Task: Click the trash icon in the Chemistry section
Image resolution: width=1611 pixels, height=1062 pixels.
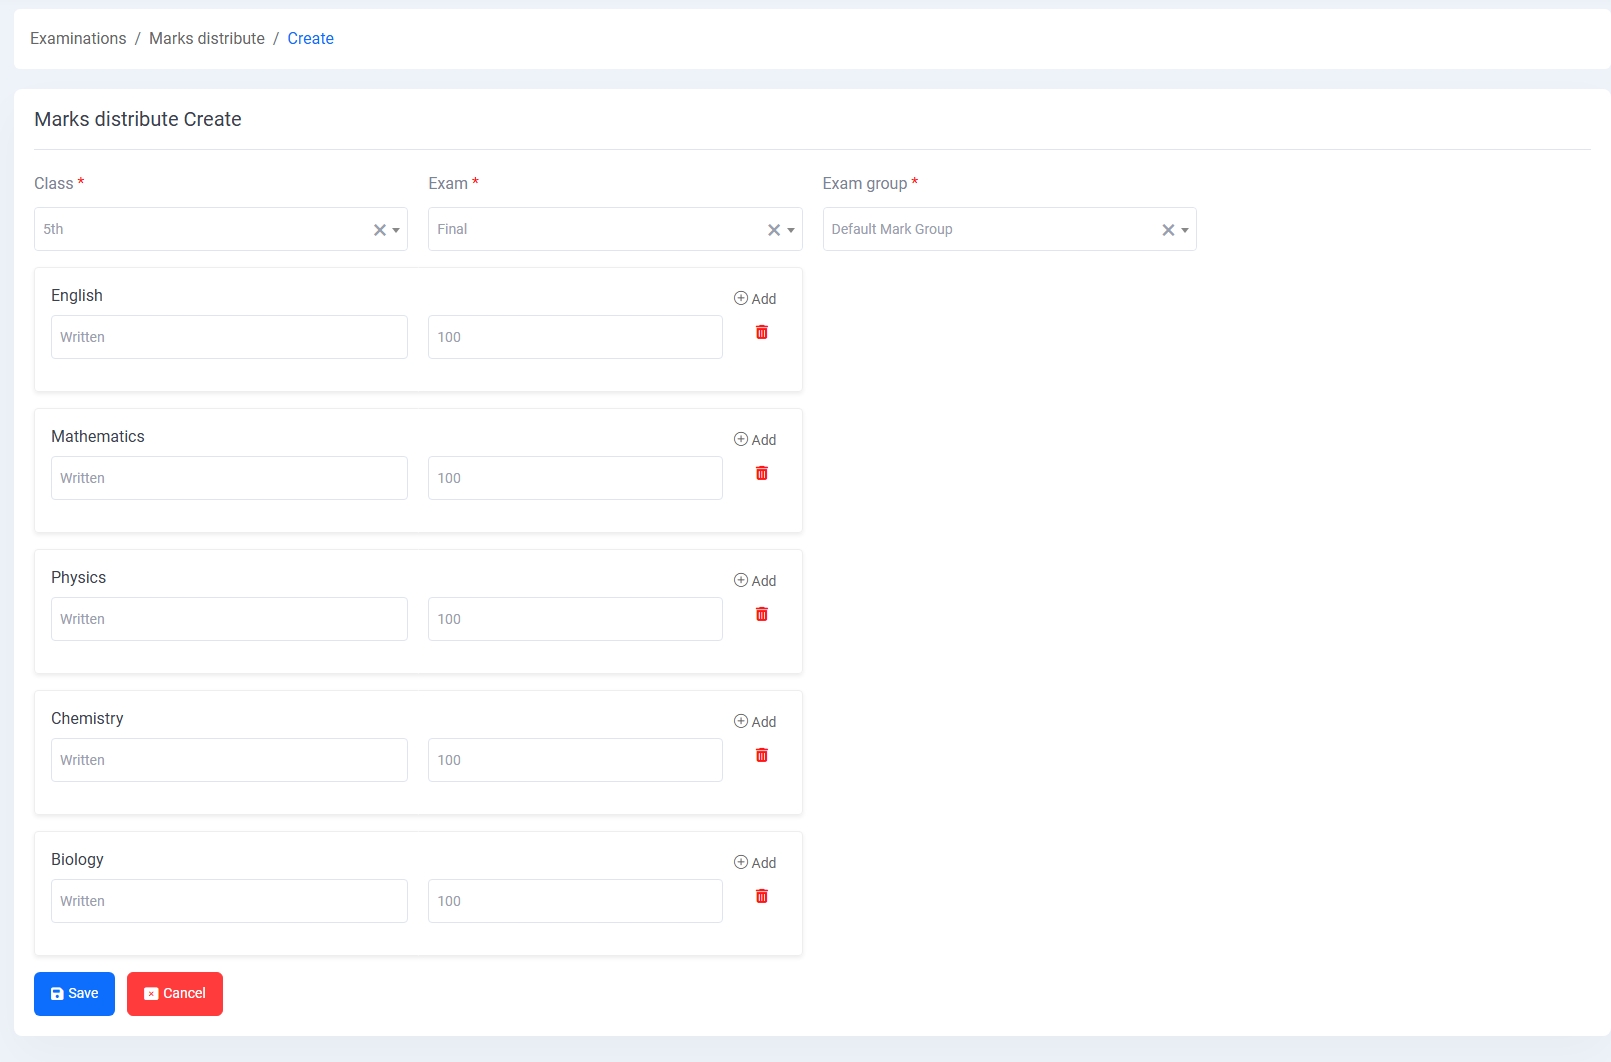Action: (x=762, y=755)
